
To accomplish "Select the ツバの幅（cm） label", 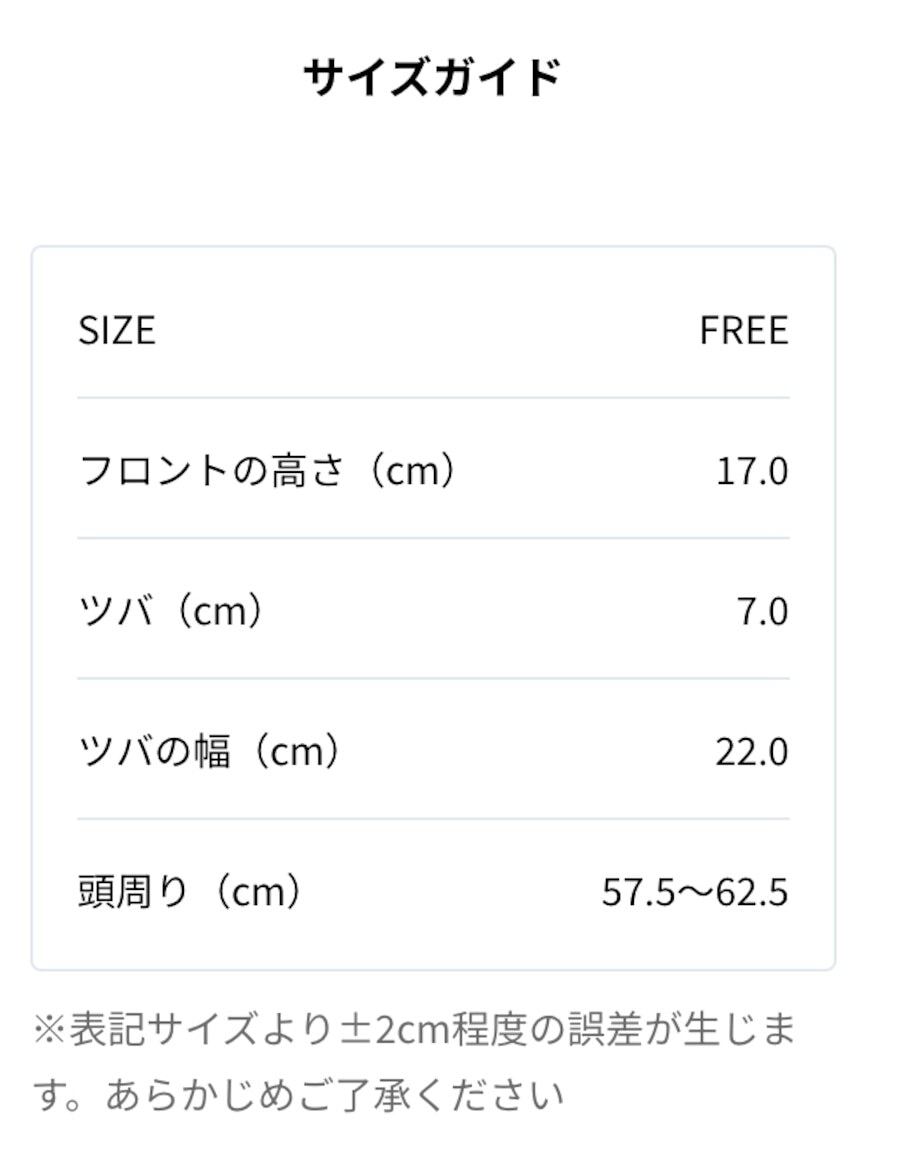I will [x=212, y=751].
